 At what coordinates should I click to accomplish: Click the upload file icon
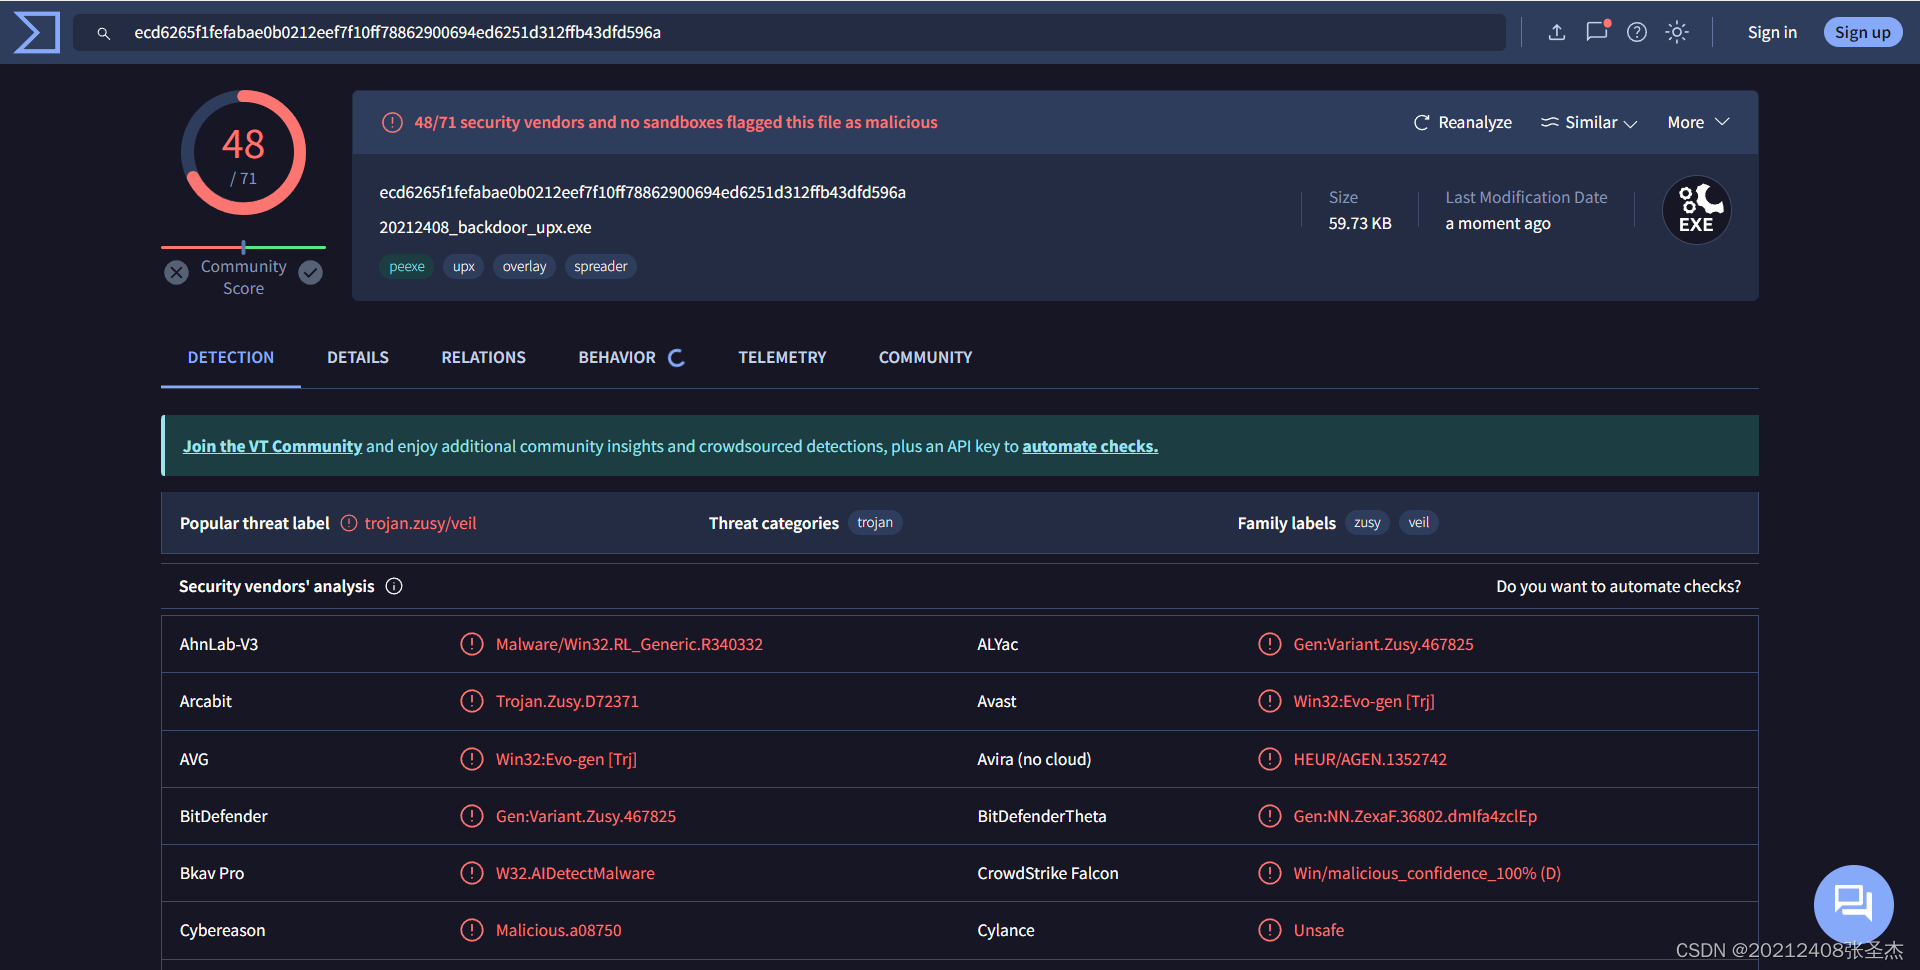click(x=1557, y=32)
